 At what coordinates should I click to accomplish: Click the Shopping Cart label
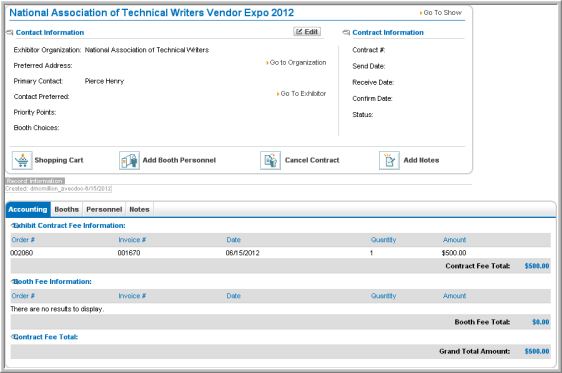(59, 160)
